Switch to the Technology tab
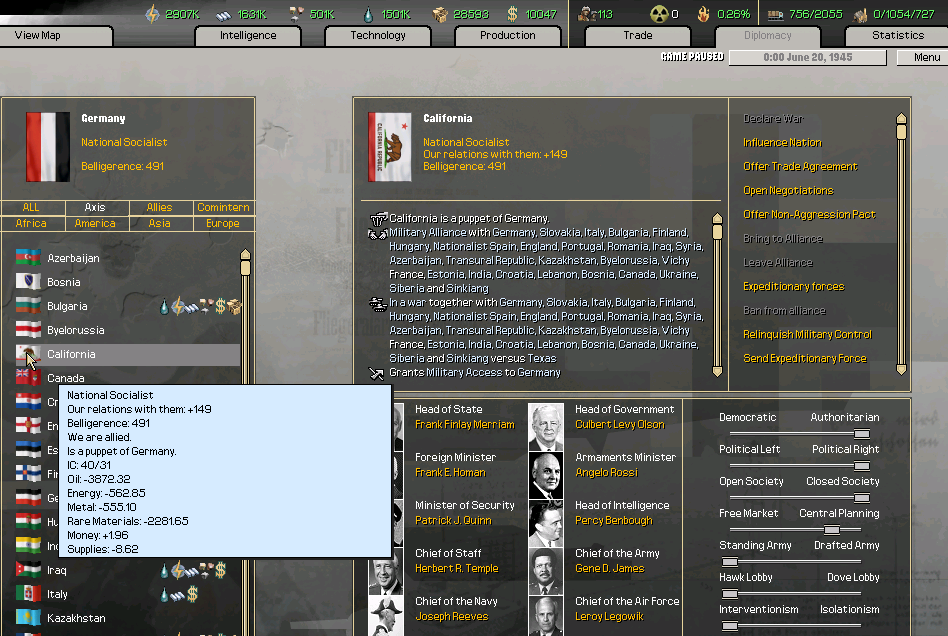 click(378, 36)
